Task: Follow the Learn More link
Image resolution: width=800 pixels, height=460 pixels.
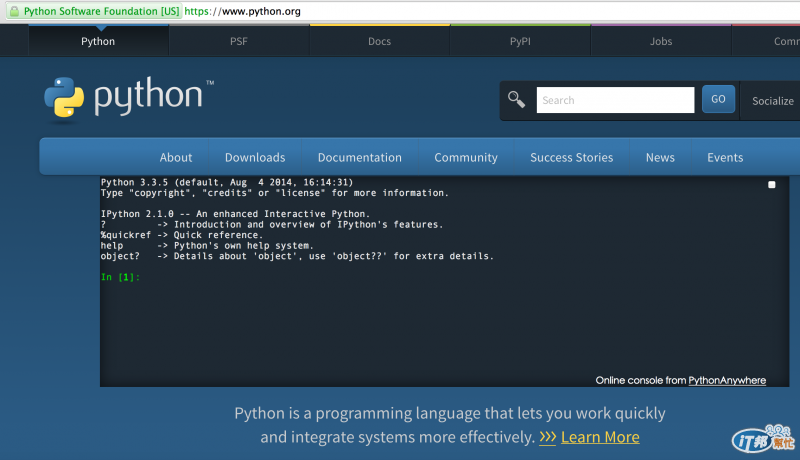Action: click(600, 437)
